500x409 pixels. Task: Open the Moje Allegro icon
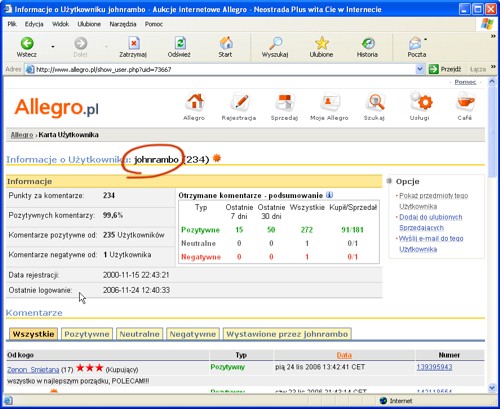point(330,102)
